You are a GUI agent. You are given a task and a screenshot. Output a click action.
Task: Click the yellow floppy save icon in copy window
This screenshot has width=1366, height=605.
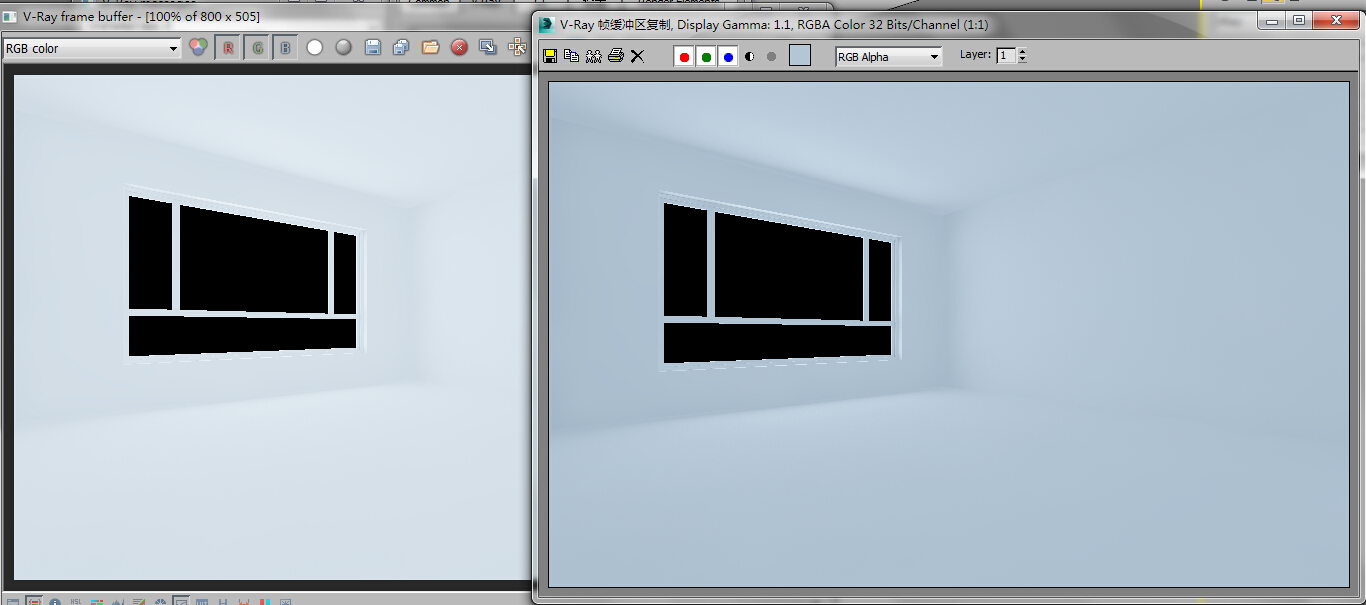pyautogui.click(x=550, y=56)
